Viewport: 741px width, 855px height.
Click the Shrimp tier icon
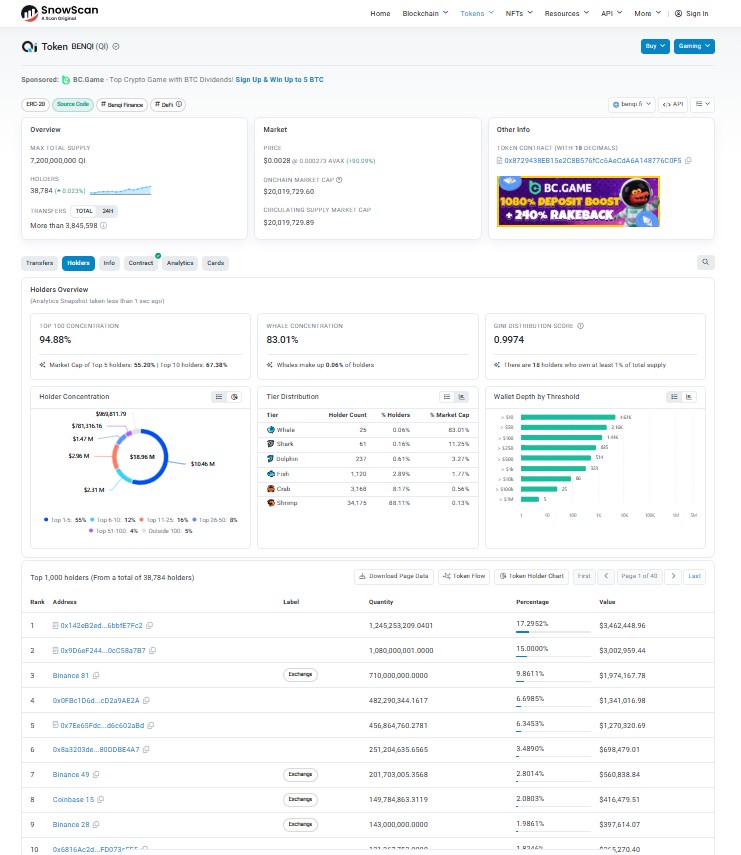(x=270, y=503)
